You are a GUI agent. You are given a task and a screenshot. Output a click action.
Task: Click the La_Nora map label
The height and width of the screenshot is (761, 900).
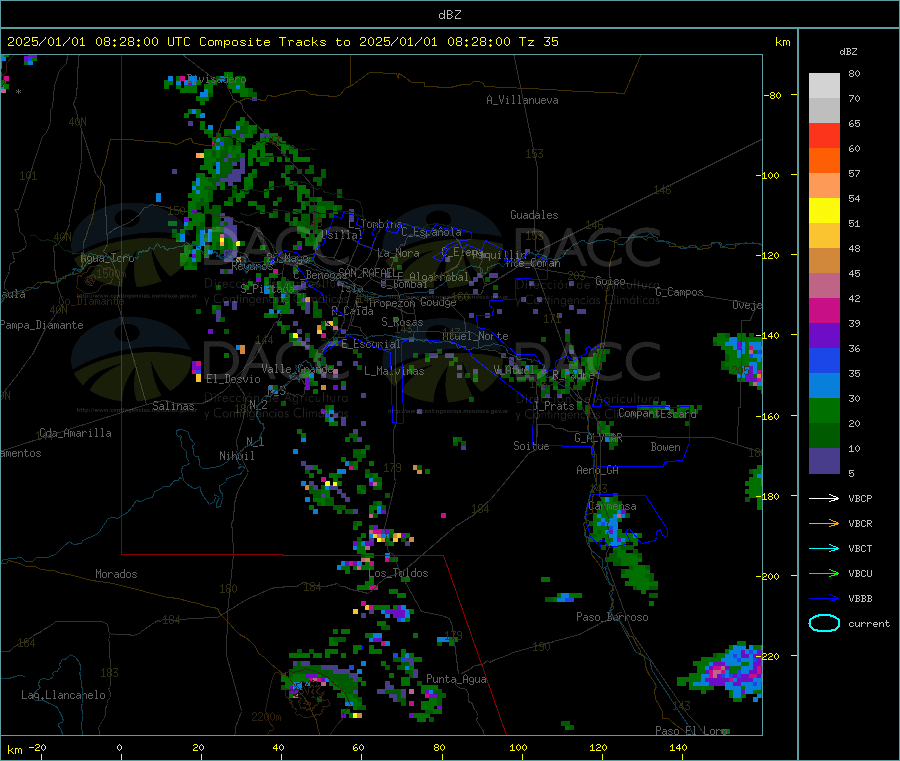398,253
